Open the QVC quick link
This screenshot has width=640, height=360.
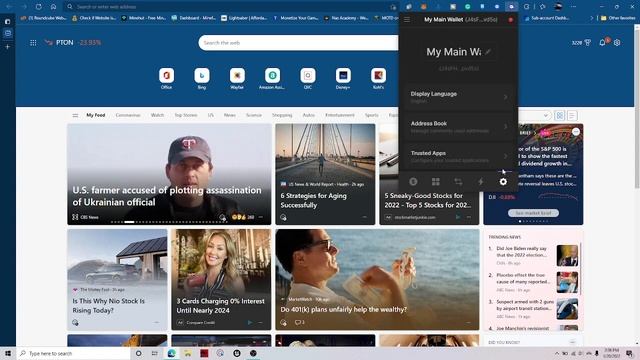(308, 78)
